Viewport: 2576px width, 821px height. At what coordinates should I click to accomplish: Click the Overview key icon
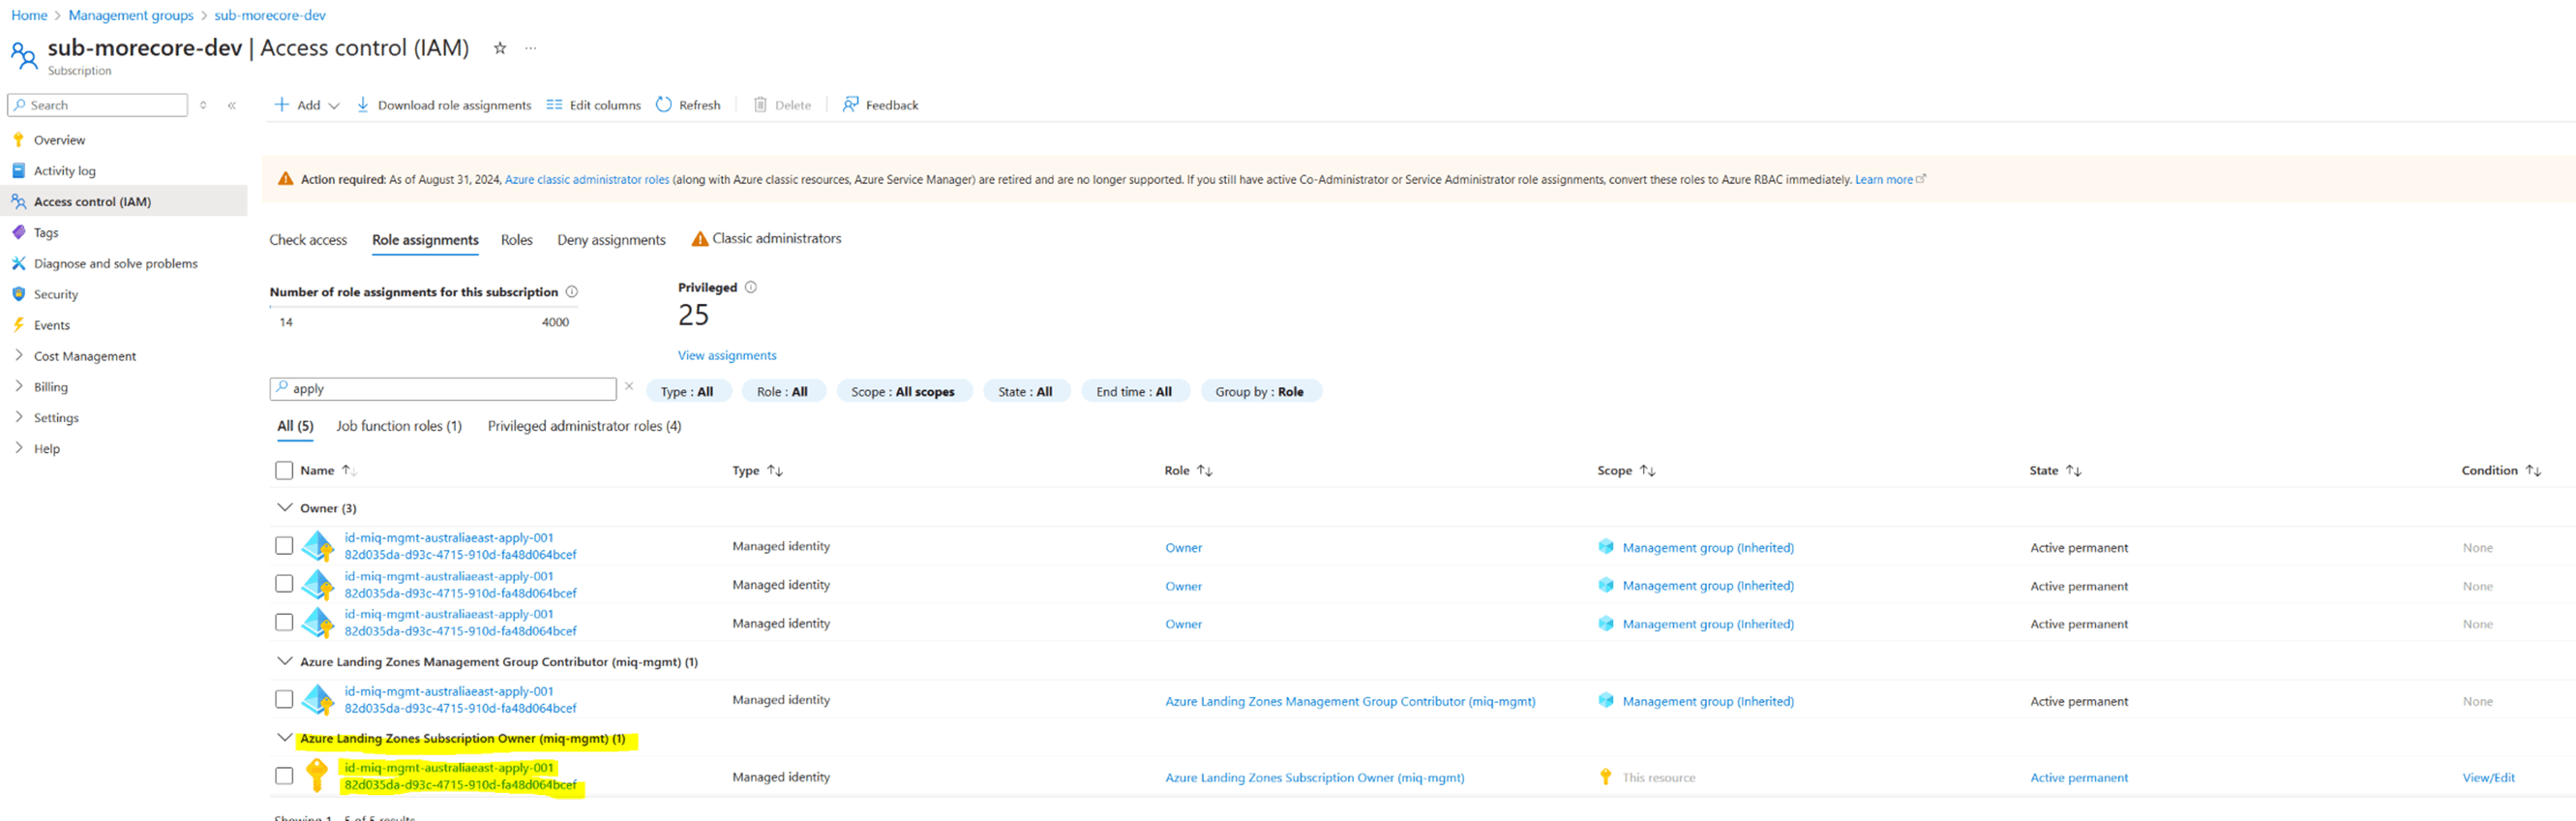[18, 140]
